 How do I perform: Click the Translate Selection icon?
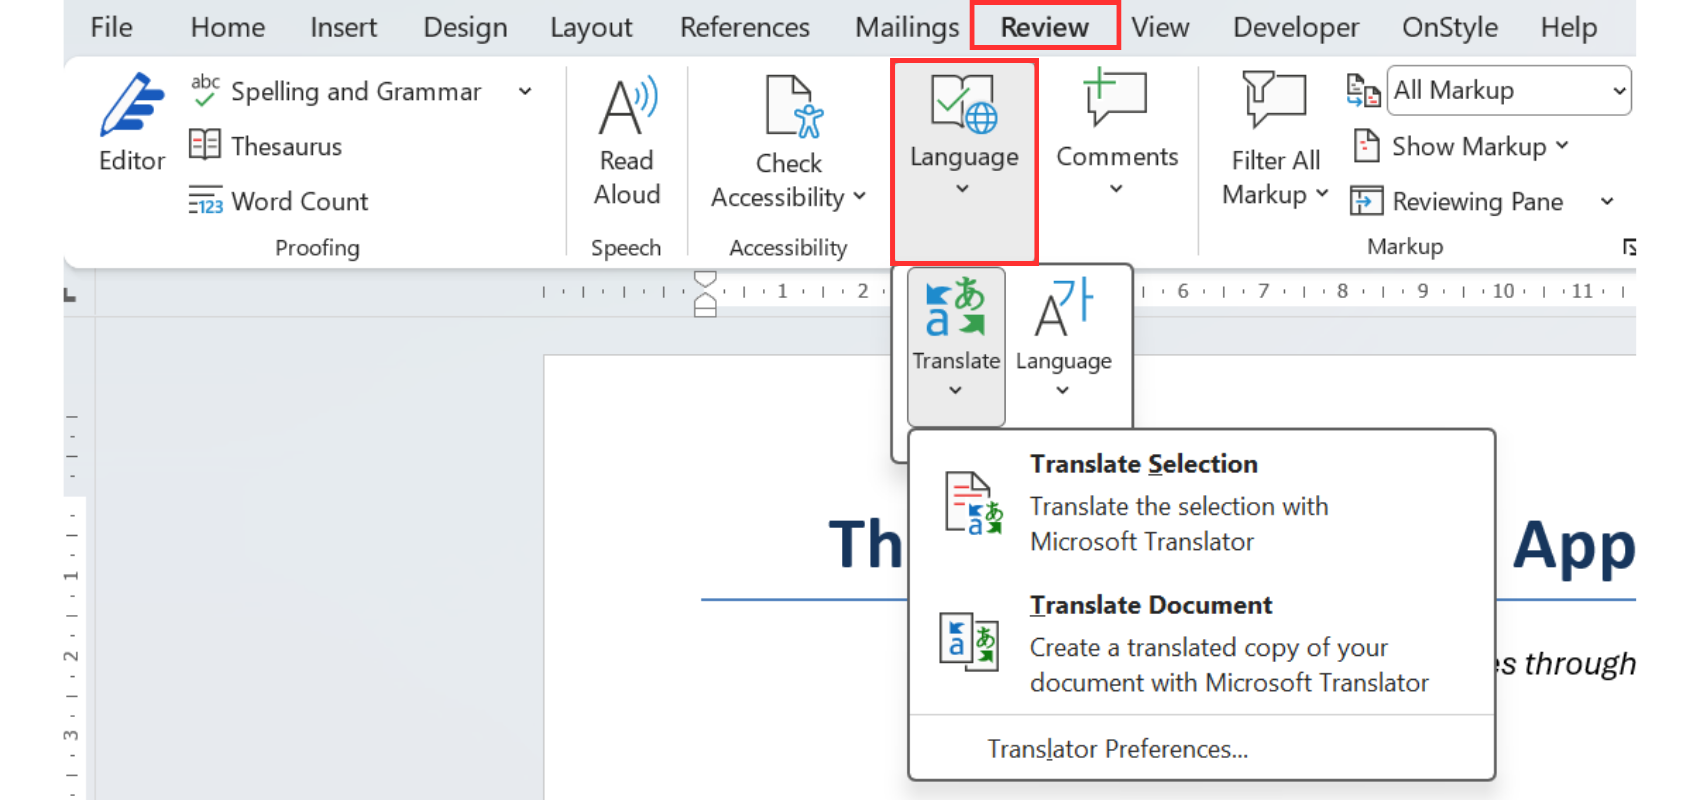pos(973,502)
